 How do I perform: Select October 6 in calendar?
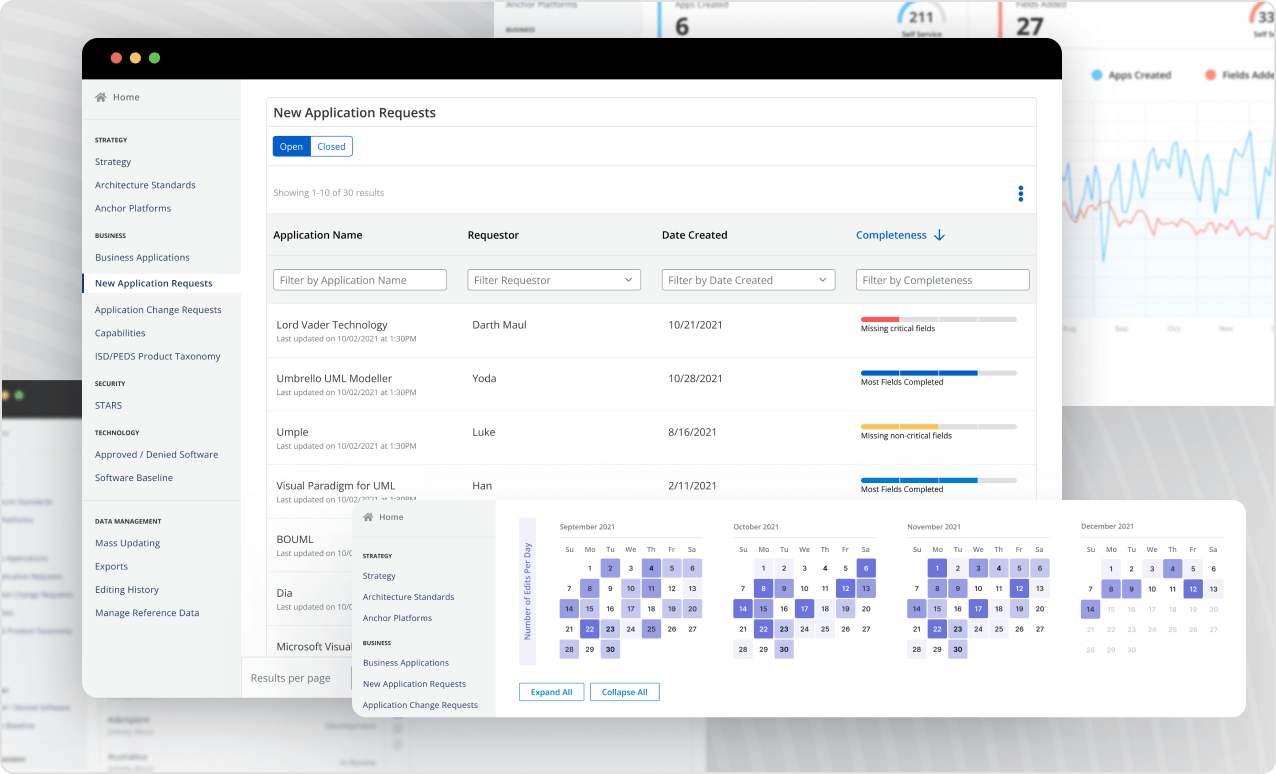pyautogui.click(x=865, y=568)
